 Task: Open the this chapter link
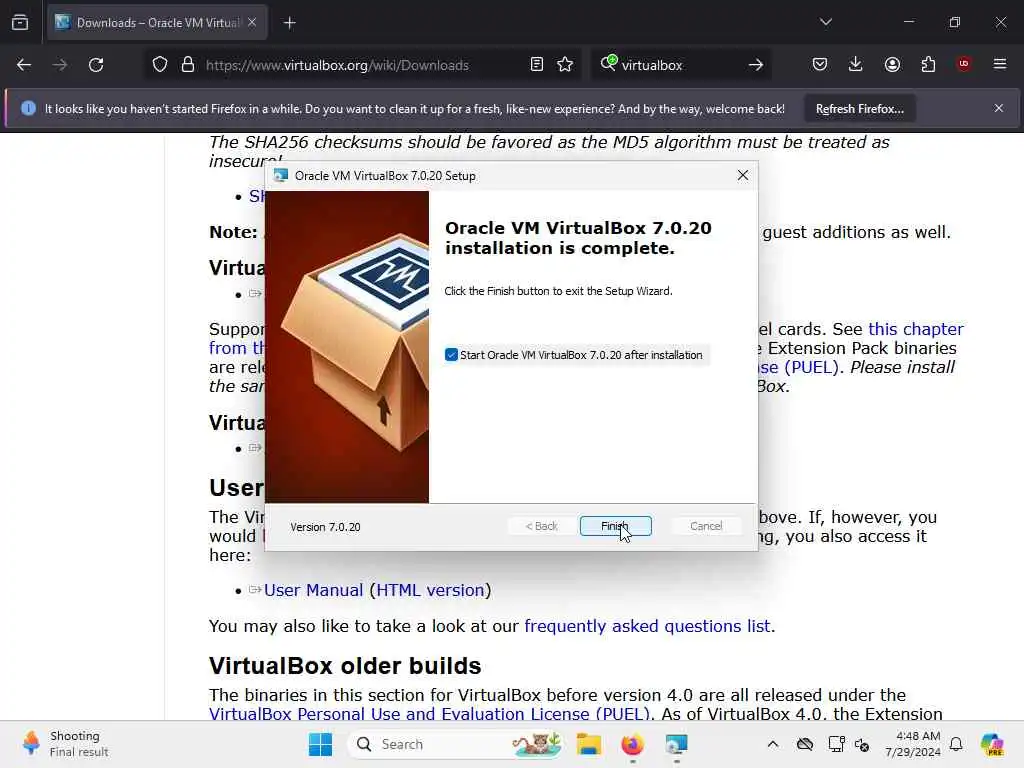916,329
